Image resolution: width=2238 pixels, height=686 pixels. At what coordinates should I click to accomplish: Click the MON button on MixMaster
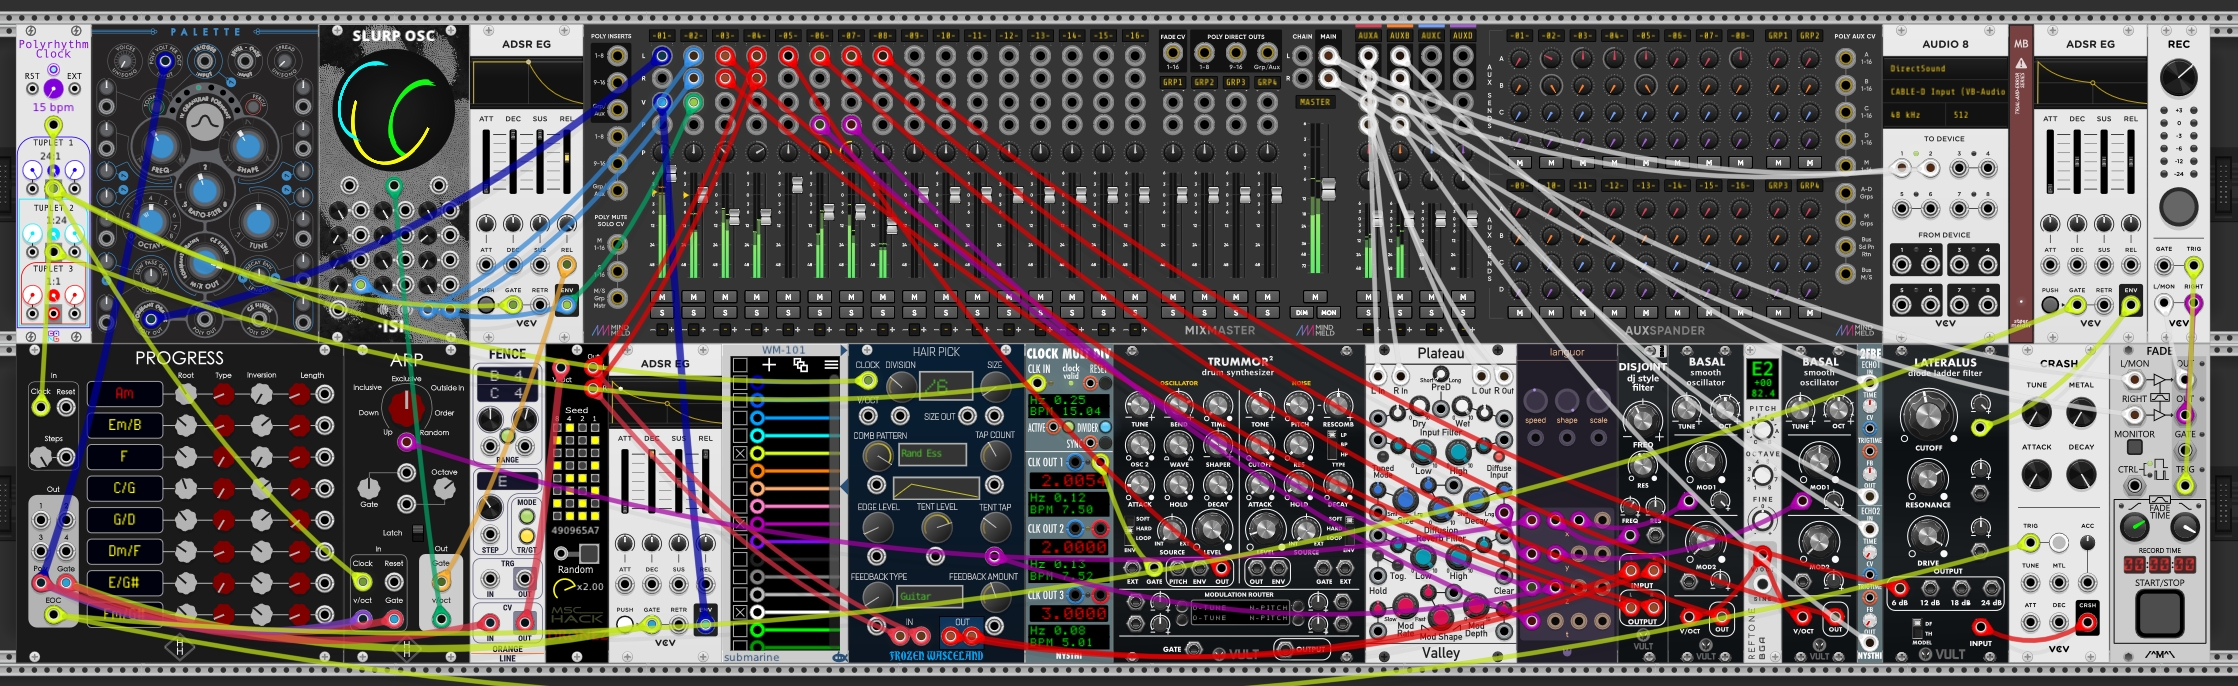(1329, 312)
